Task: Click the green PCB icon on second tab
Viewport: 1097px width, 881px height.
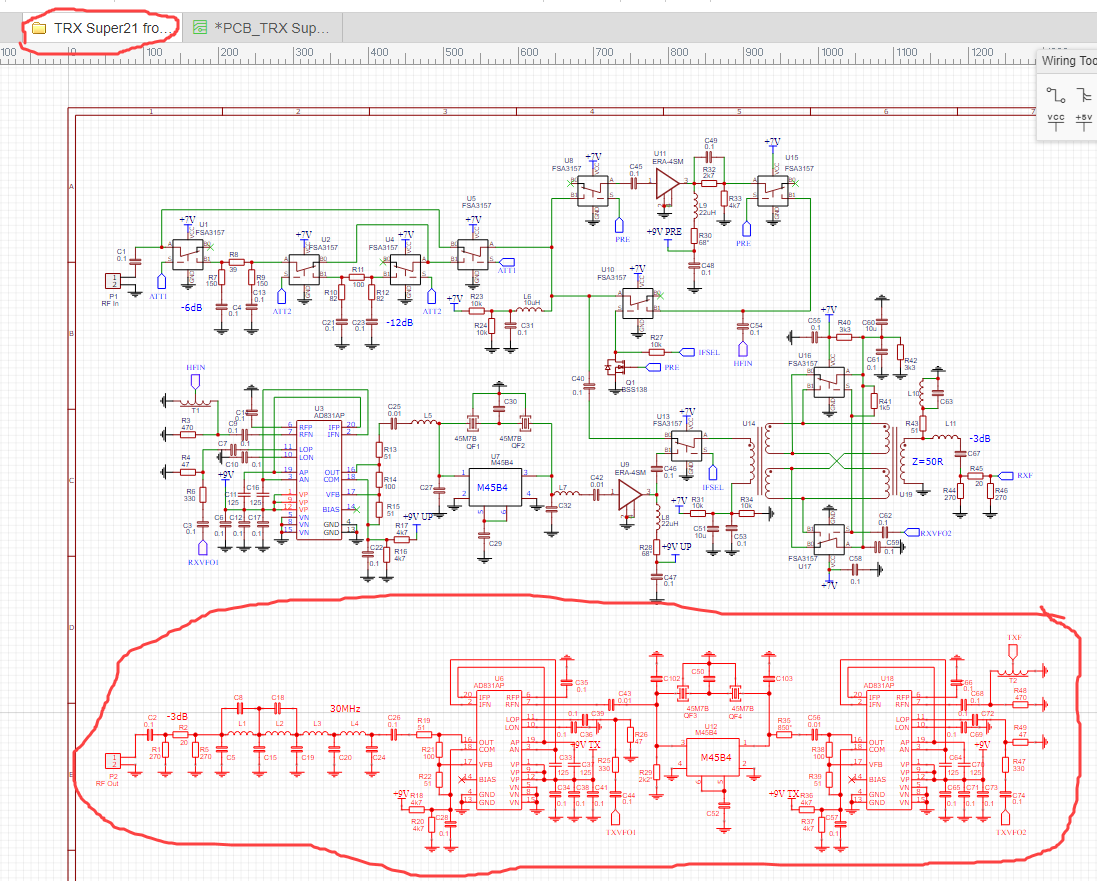Action: 201,28
